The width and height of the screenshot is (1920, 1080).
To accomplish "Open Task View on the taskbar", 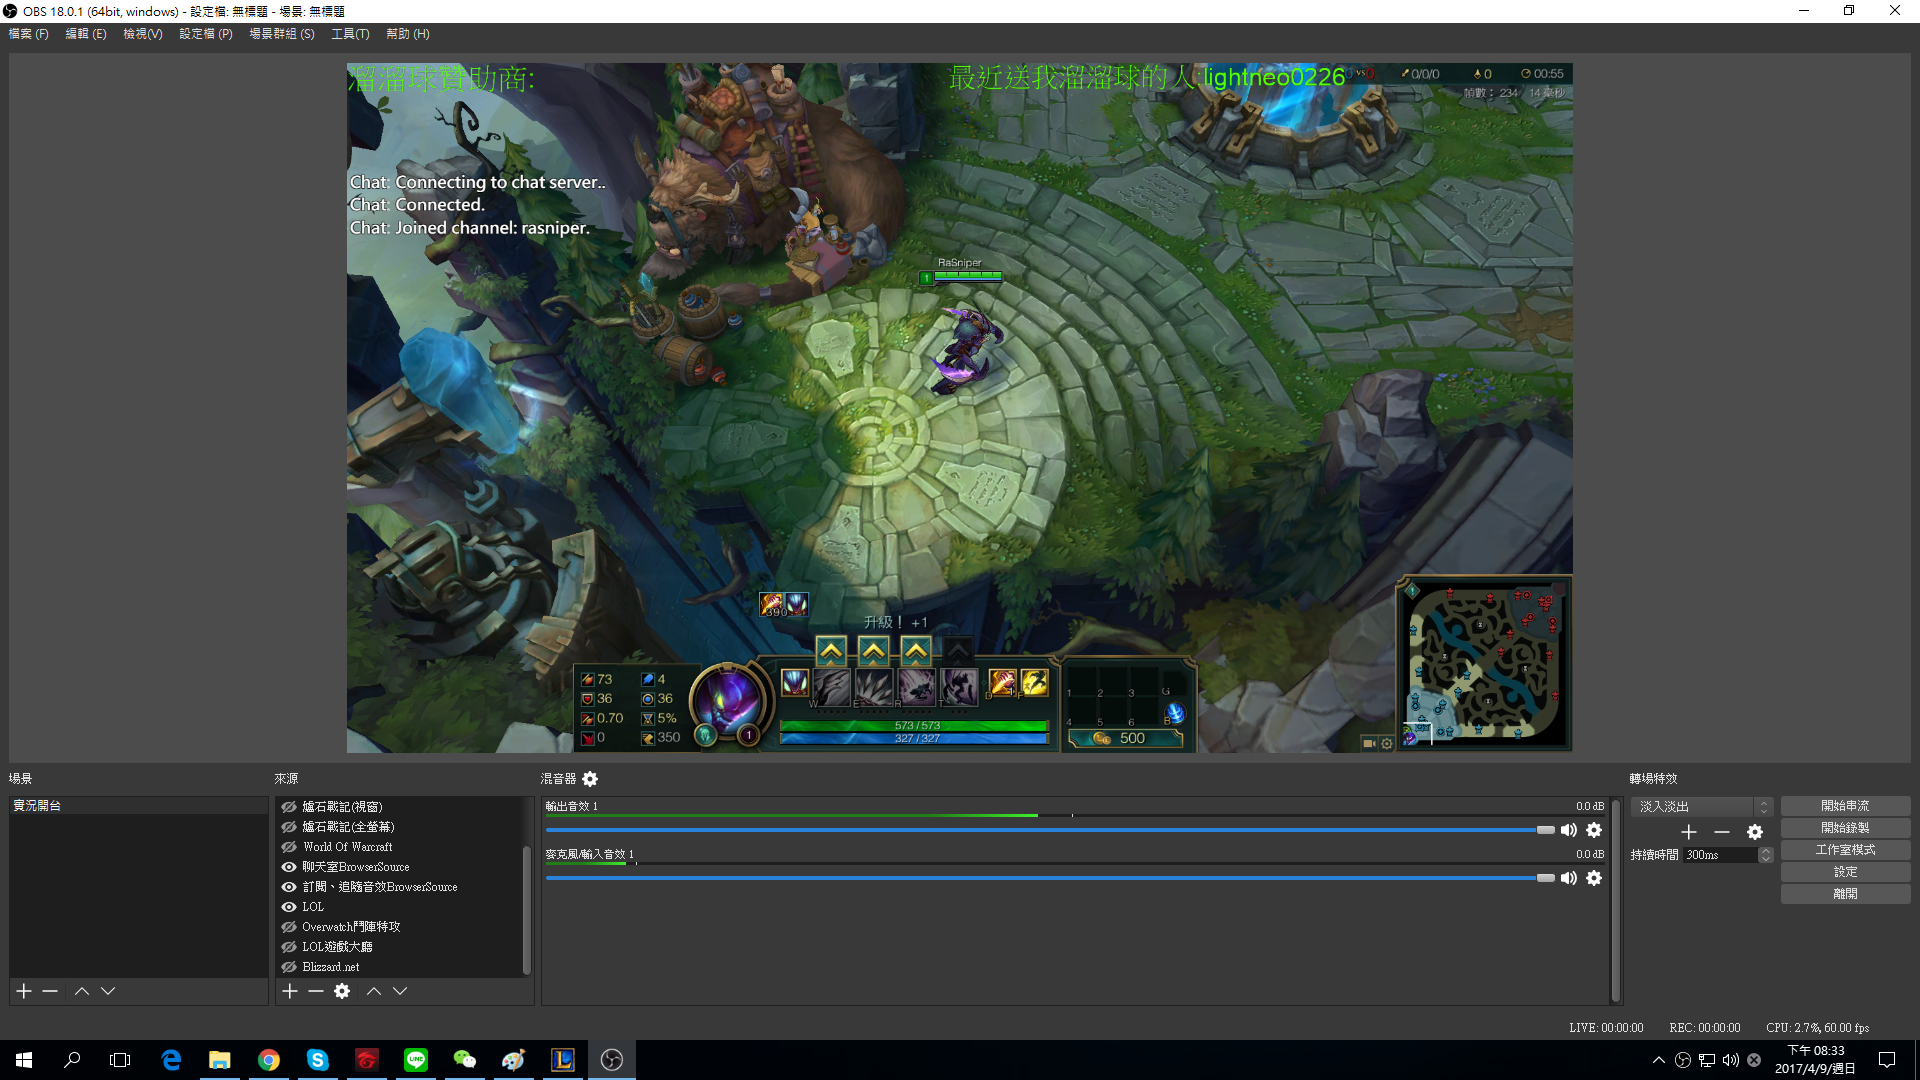I will click(x=120, y=1060).
